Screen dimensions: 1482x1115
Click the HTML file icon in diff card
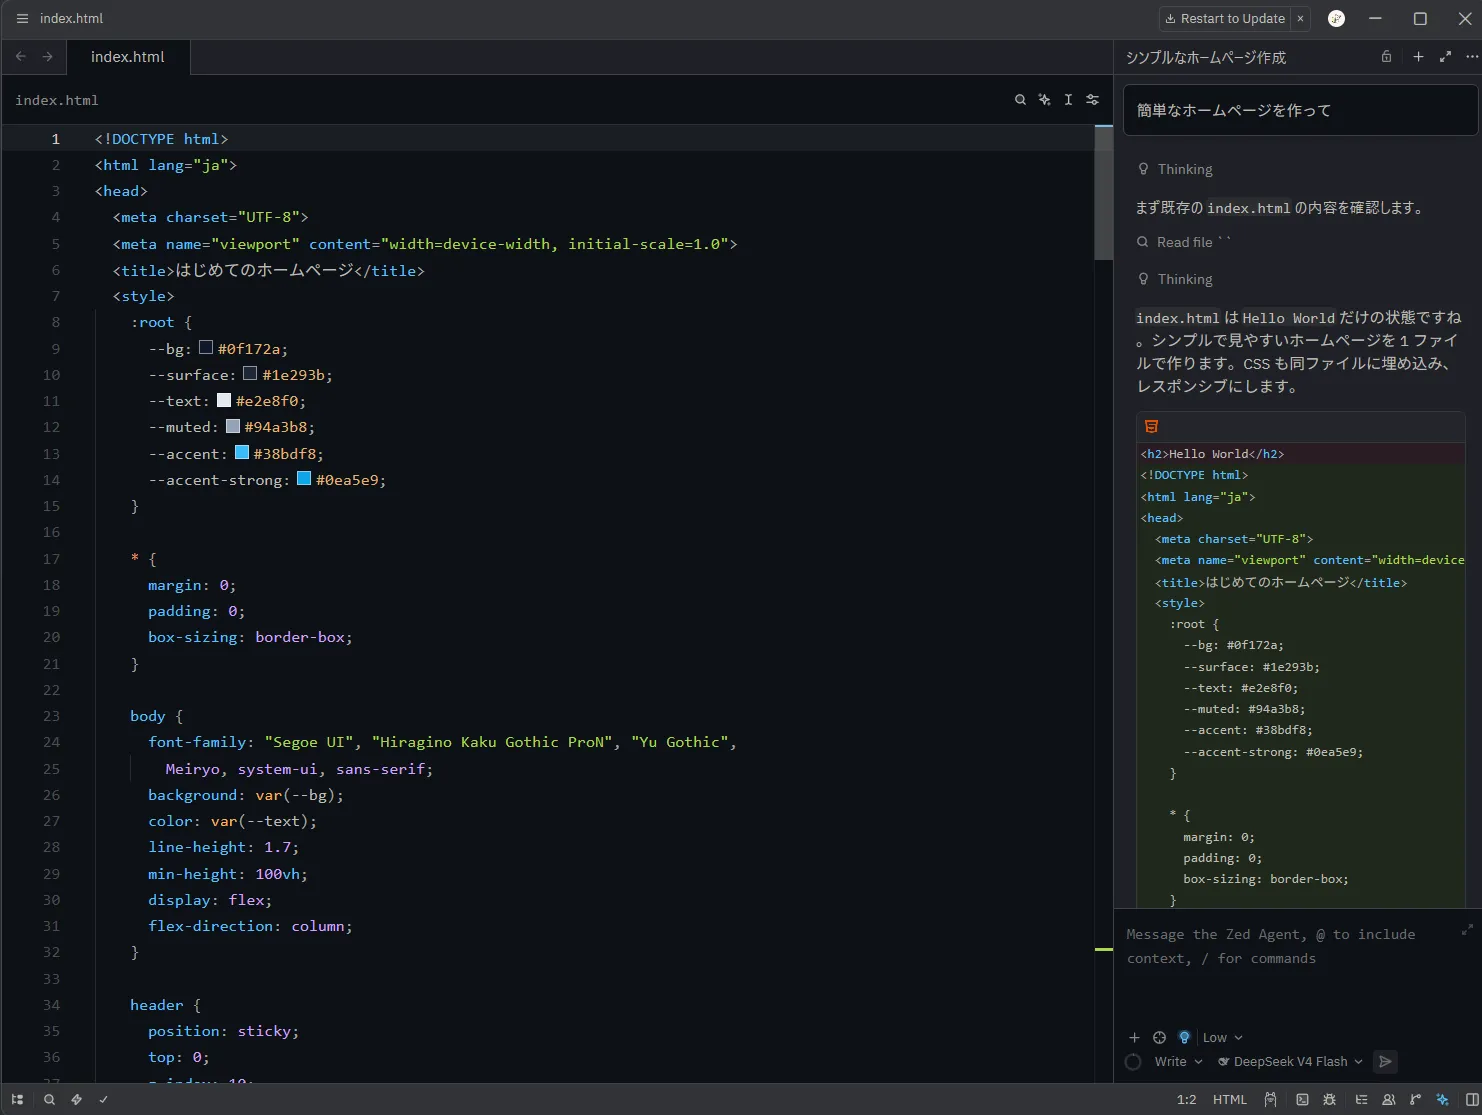click(1151, 426)
